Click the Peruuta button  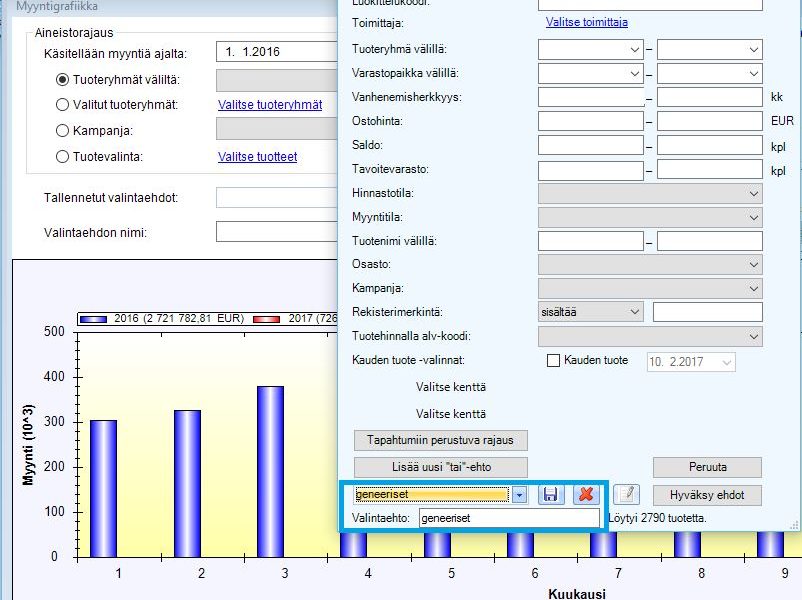707,467
